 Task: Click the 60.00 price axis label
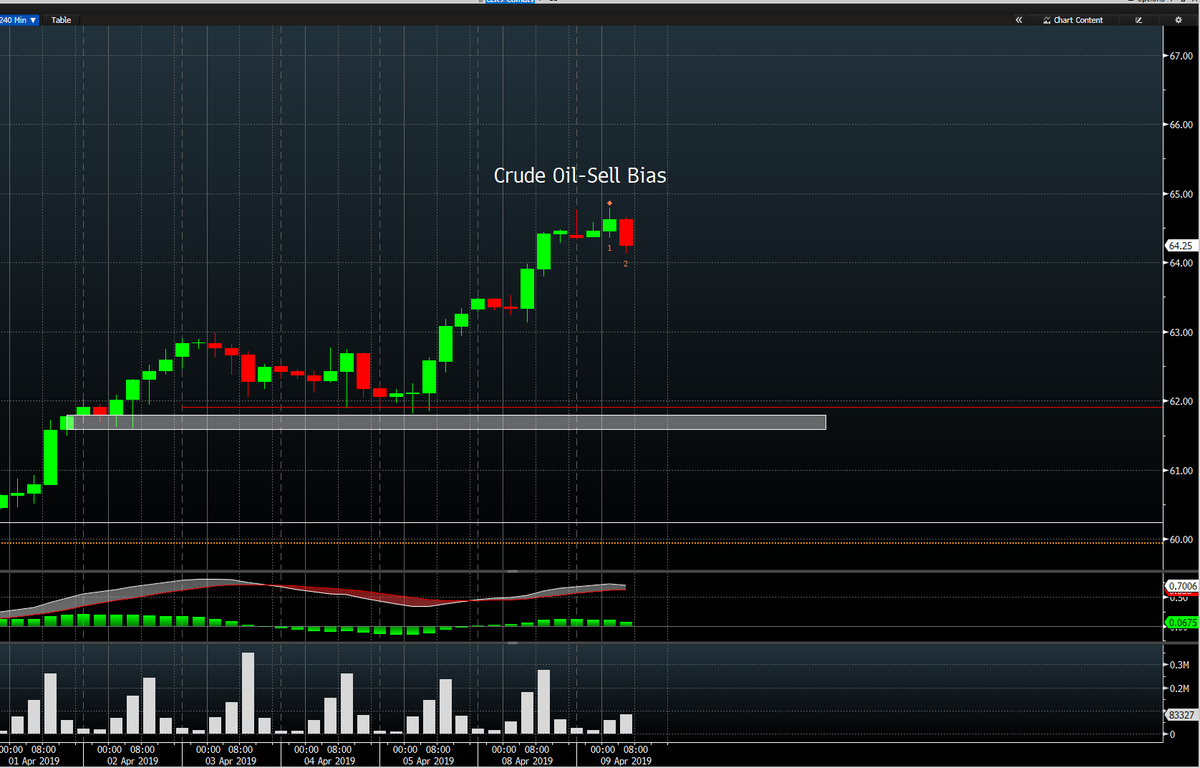1181,540
